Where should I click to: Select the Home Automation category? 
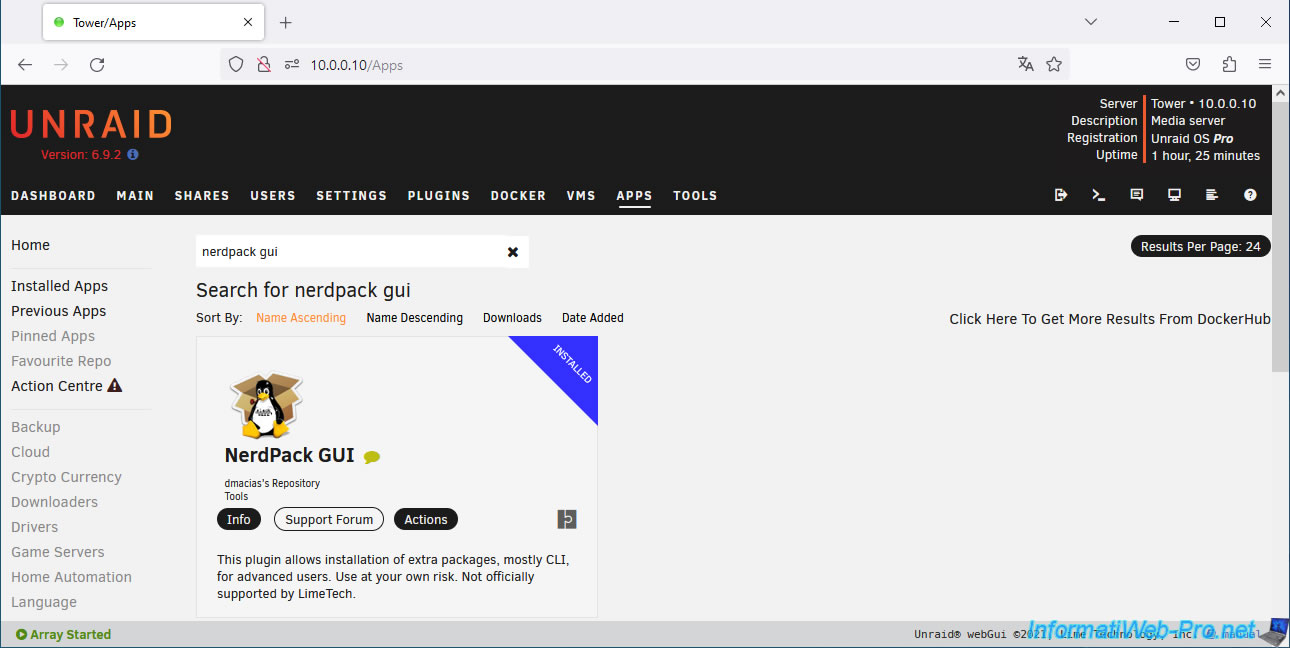[71, 577]
